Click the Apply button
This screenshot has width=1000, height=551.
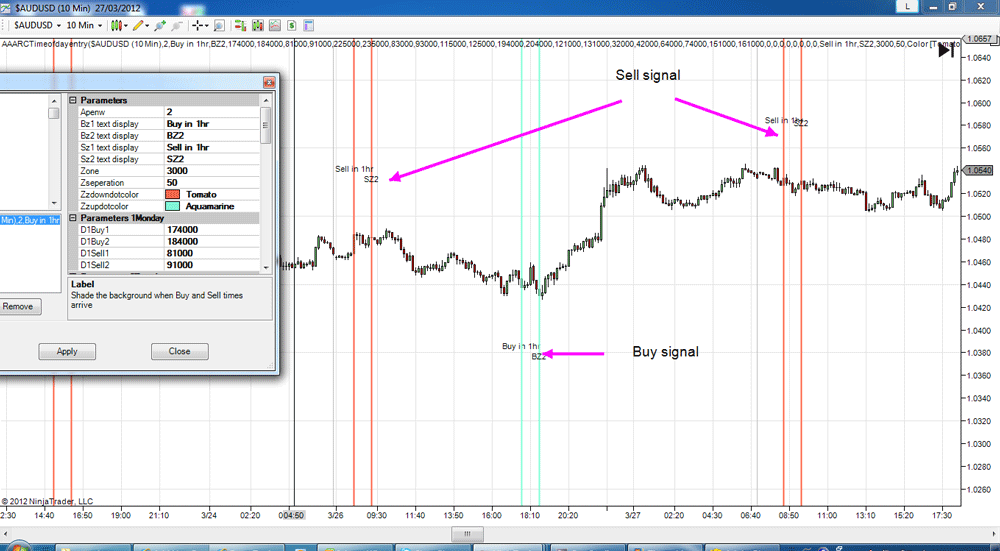click(x=67, y=351)
